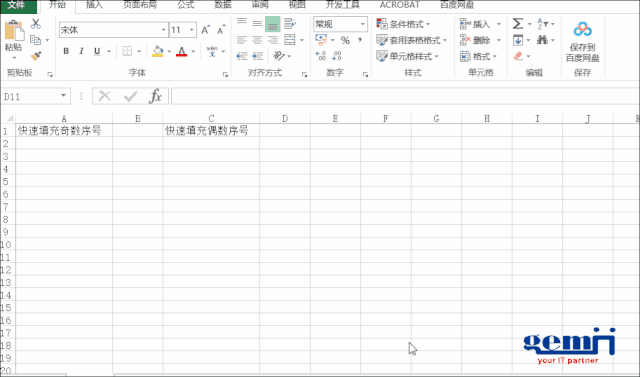Save to Baidu Netdisk cloud icon

(582, 30)
